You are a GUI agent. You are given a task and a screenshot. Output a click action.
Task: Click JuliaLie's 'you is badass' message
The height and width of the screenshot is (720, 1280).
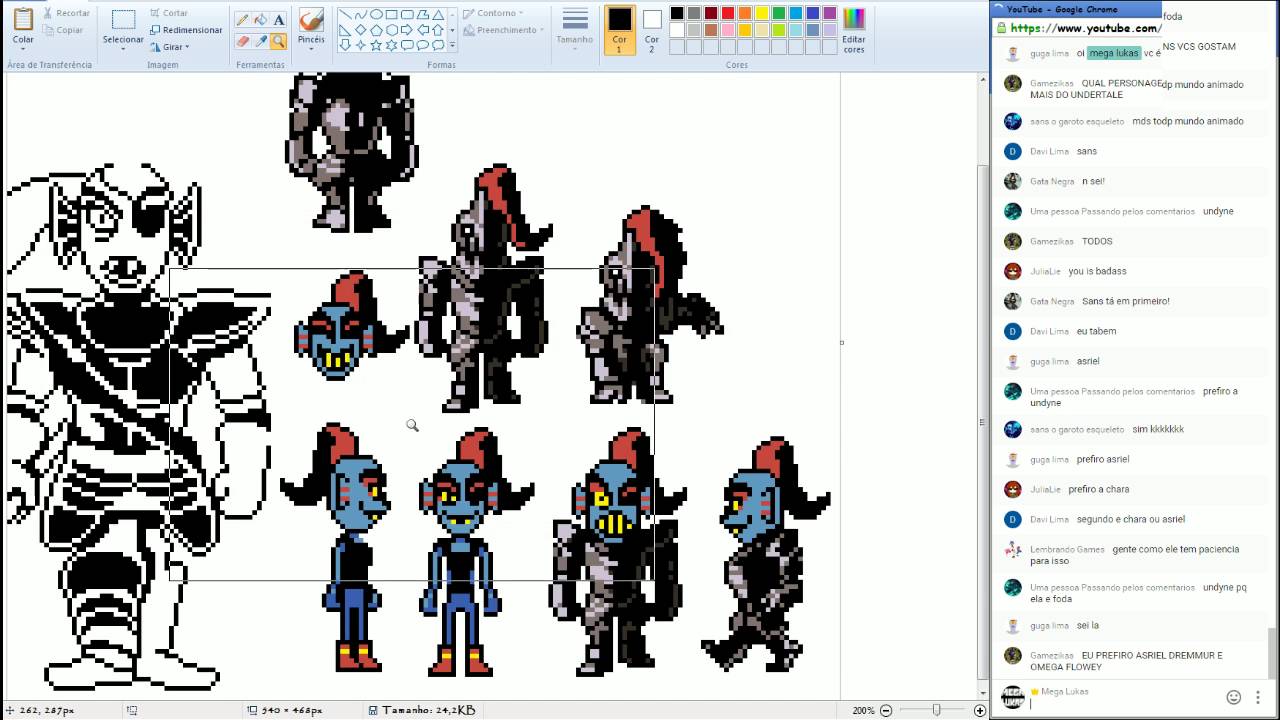1097,271
